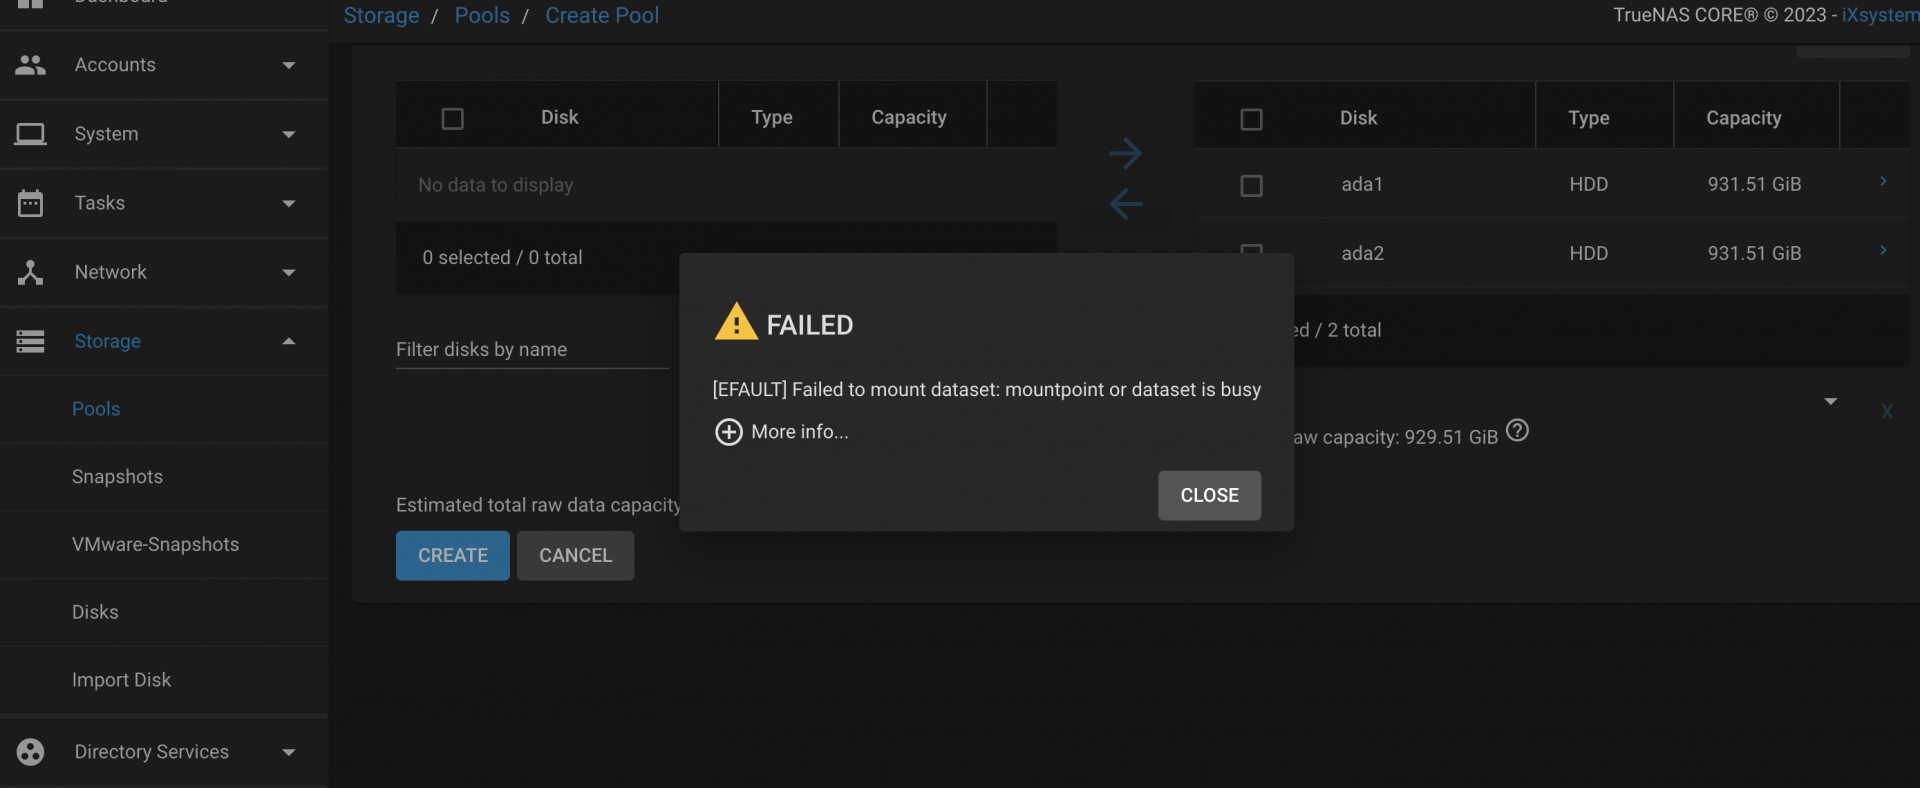
Task: Click the Tasks calendar icon
Action: point(30,203)
